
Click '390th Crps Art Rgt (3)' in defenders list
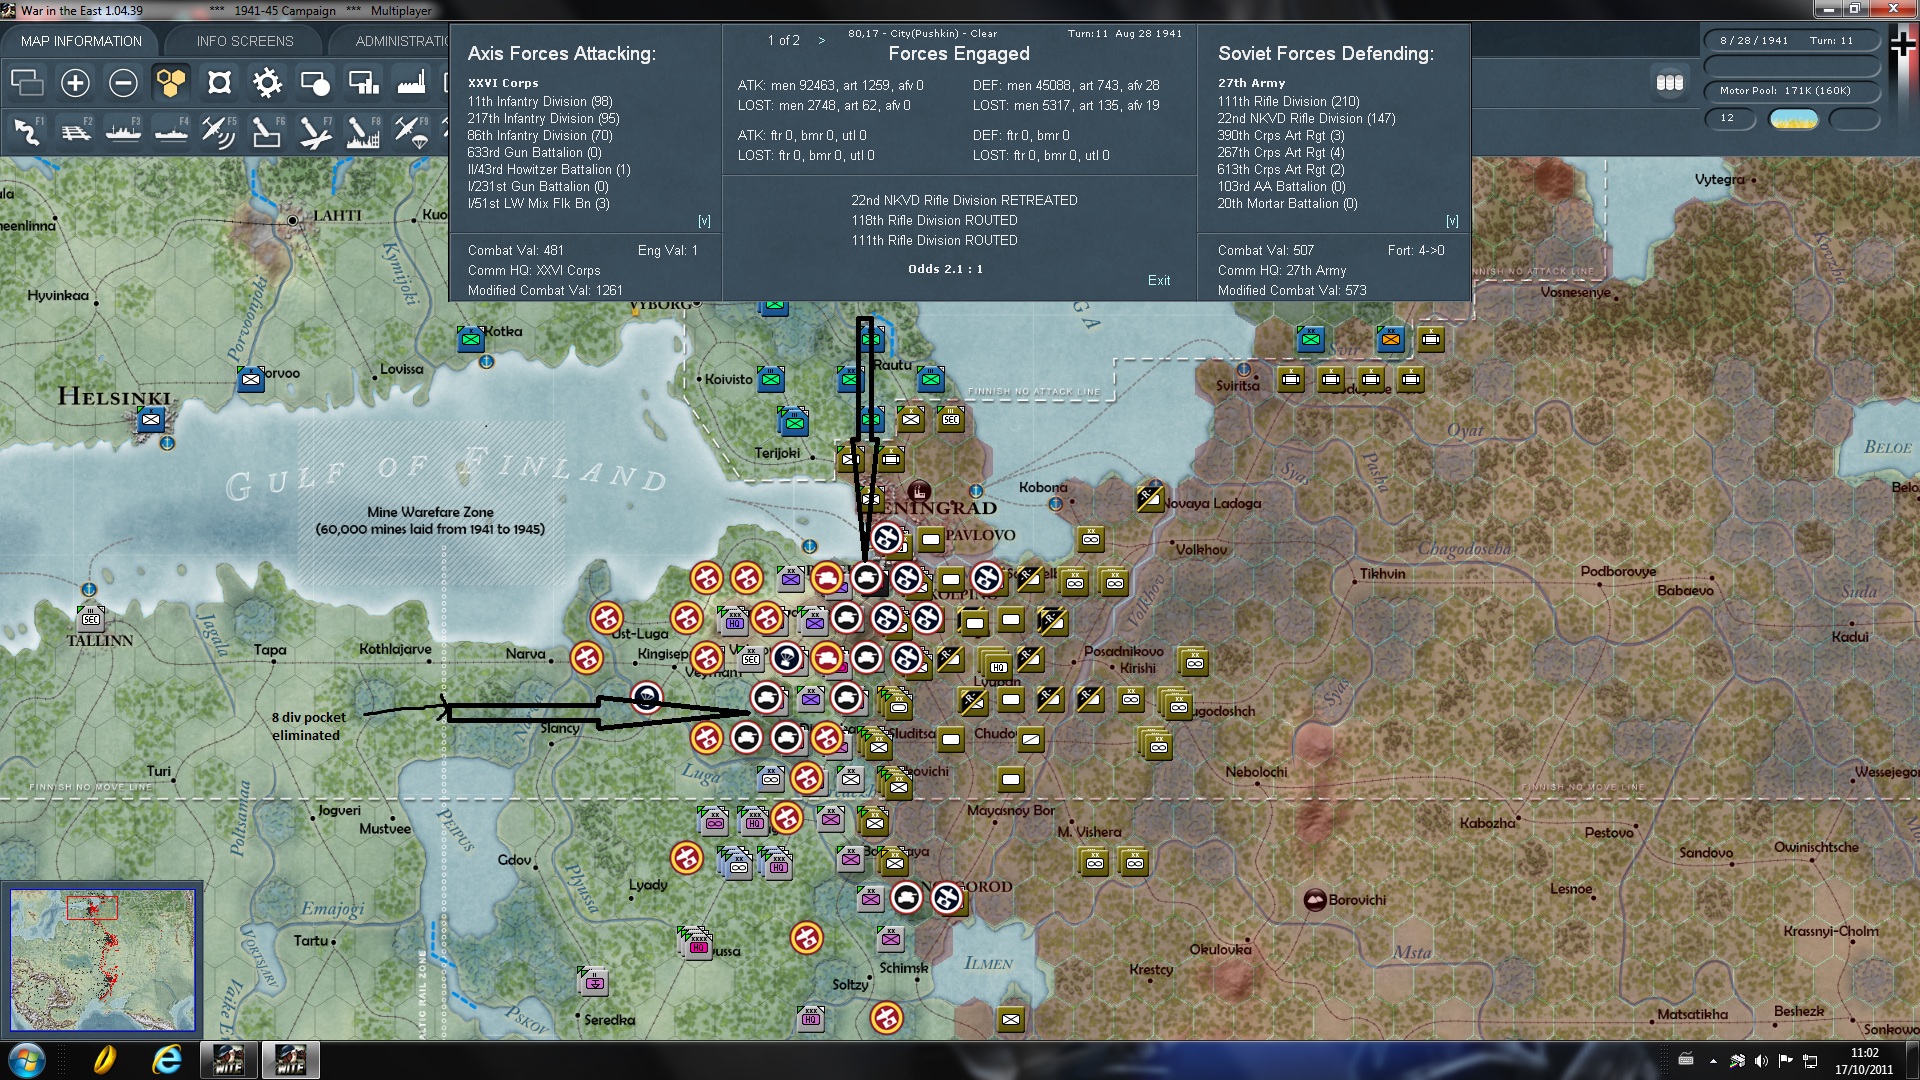tap(1281, 136)
